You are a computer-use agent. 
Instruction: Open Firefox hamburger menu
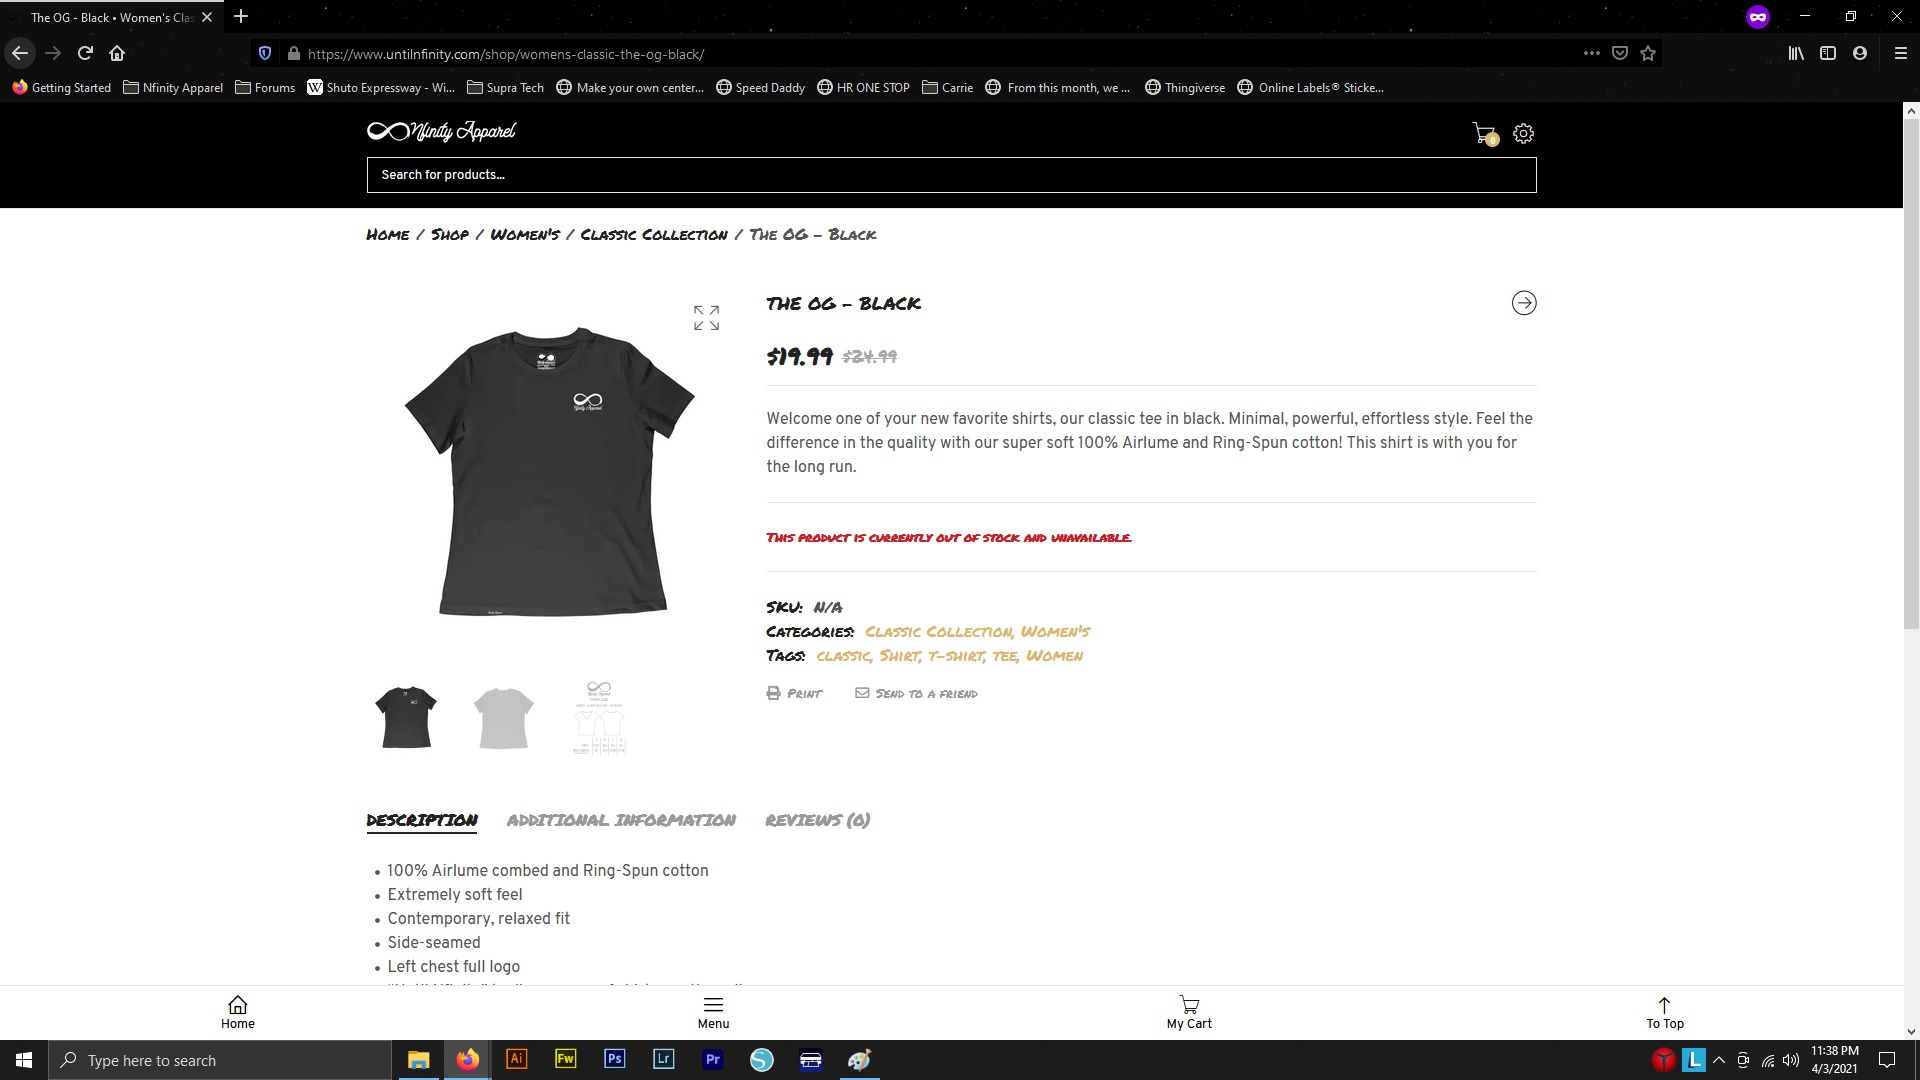1901,53
